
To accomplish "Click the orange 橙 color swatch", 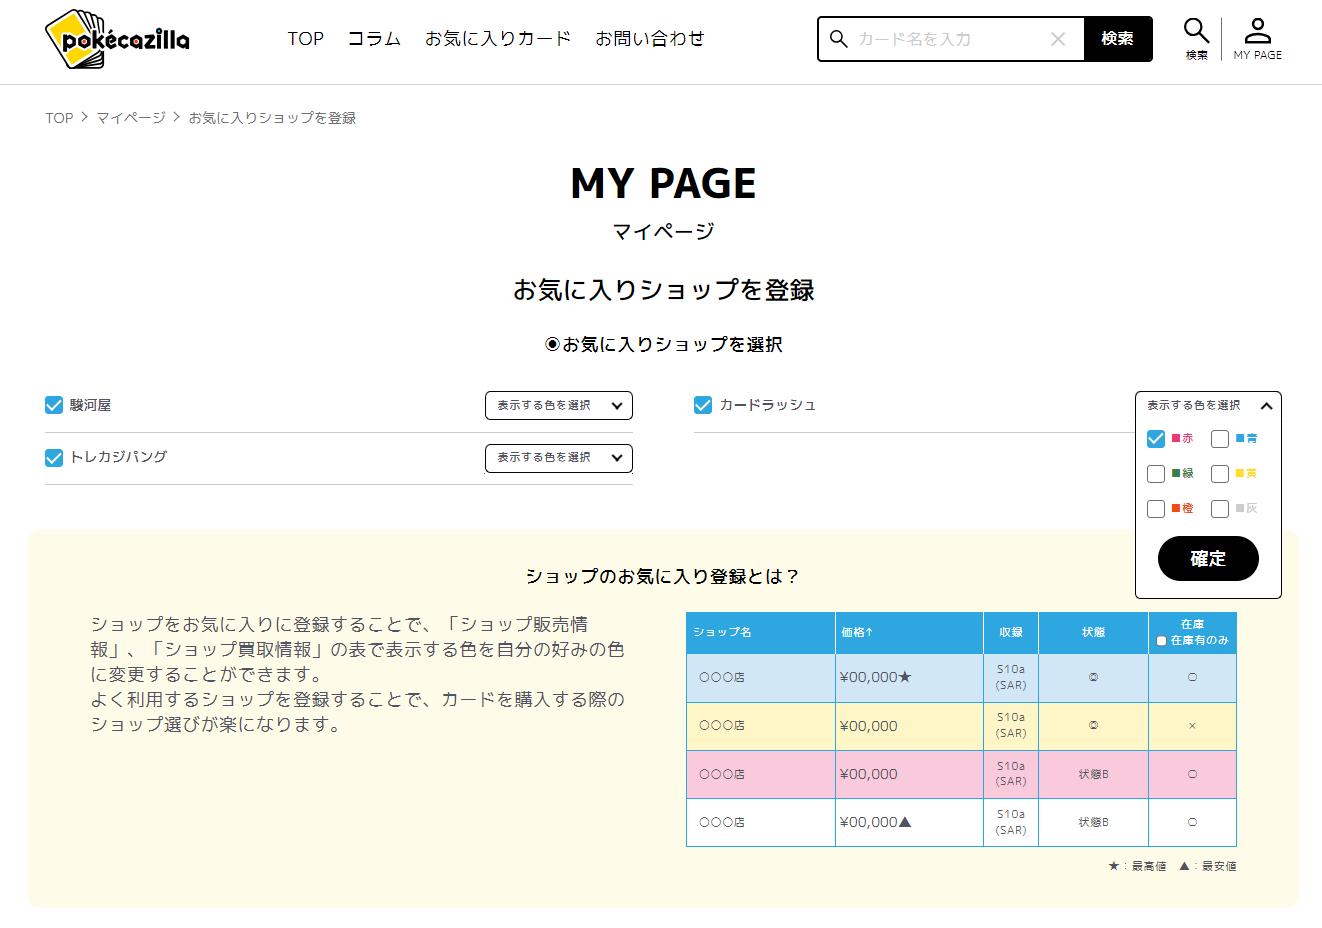I will [1176, 508].
